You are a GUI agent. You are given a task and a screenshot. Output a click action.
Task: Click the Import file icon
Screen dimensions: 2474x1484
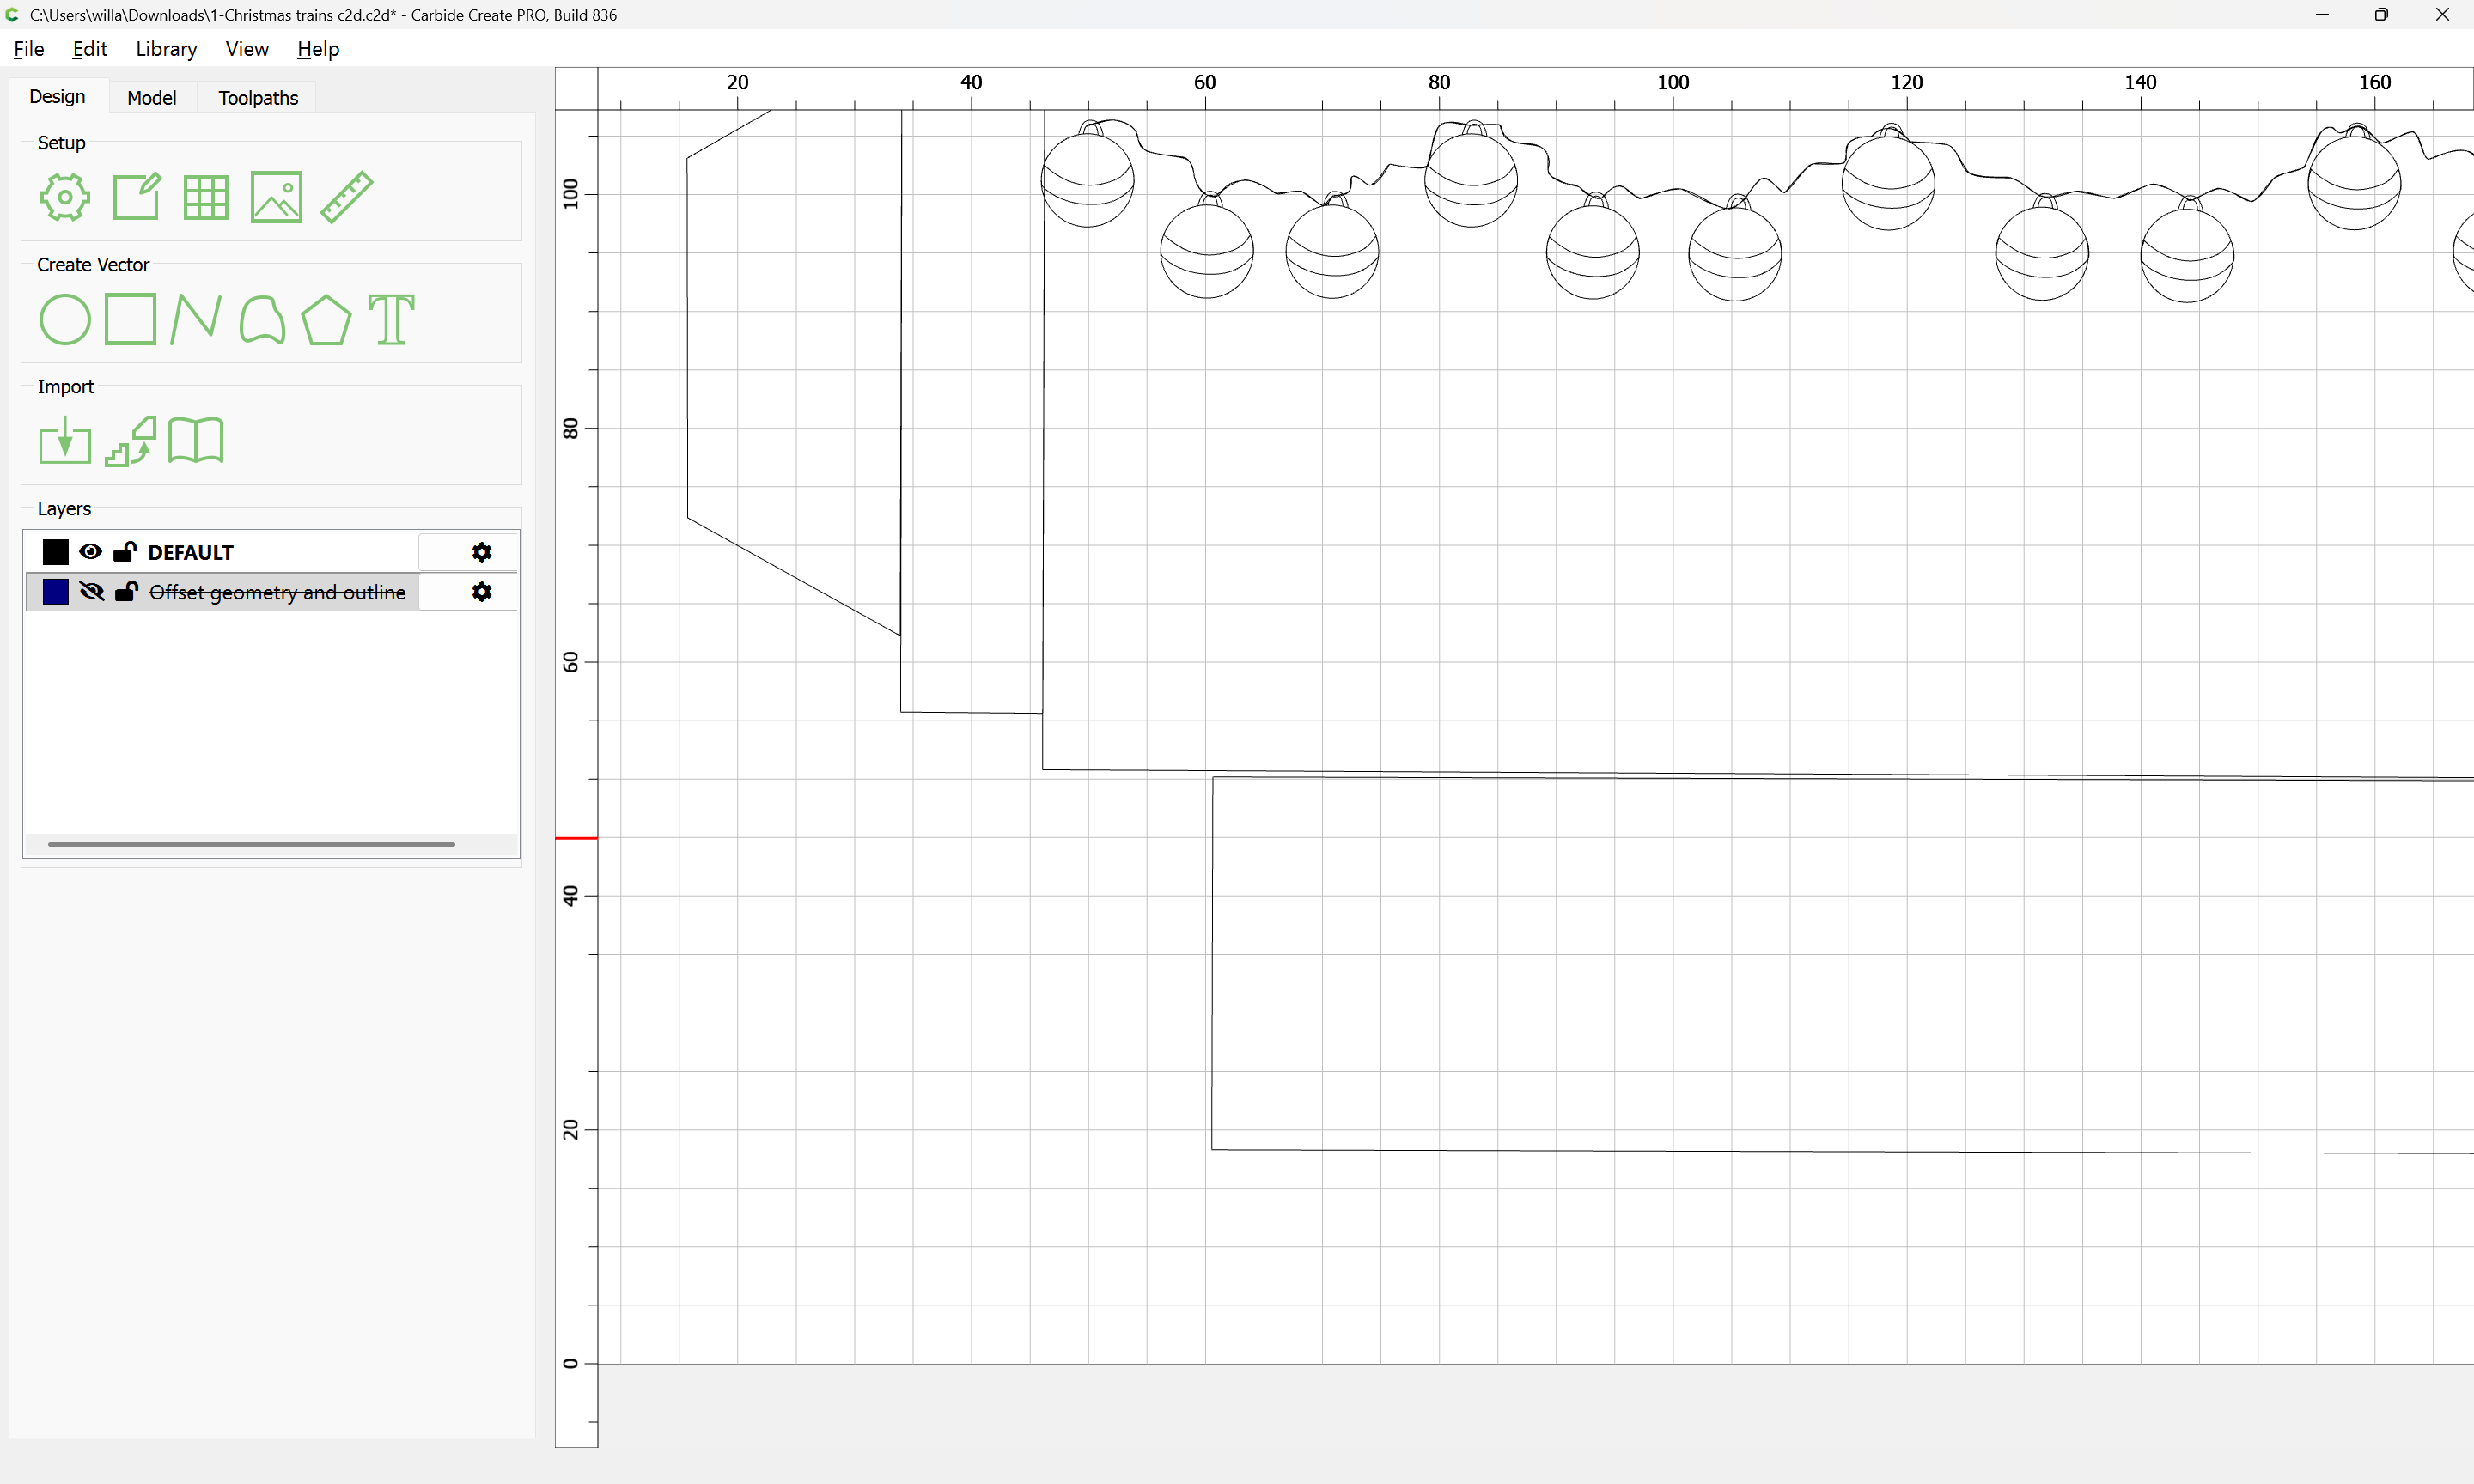tap(65, 441)
